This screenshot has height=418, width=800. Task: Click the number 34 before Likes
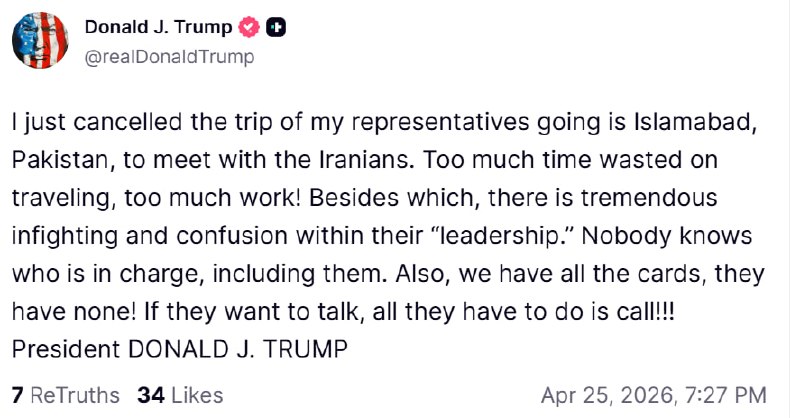151,395
